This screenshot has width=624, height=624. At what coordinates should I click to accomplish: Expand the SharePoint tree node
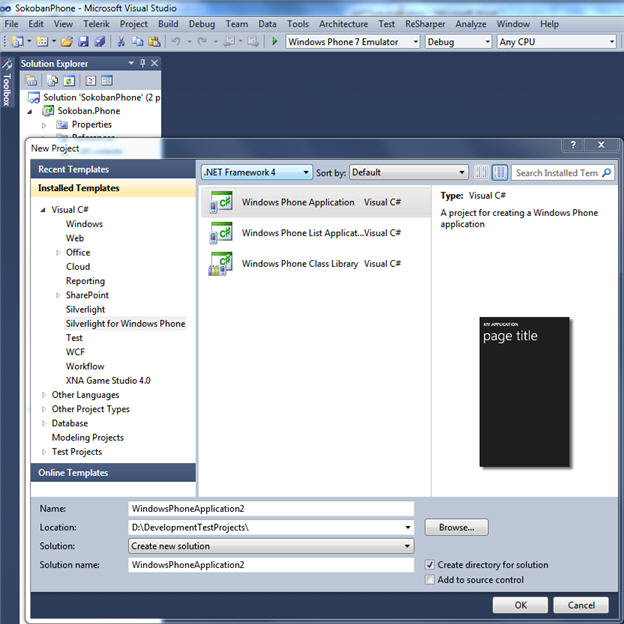tap(58, 295)
